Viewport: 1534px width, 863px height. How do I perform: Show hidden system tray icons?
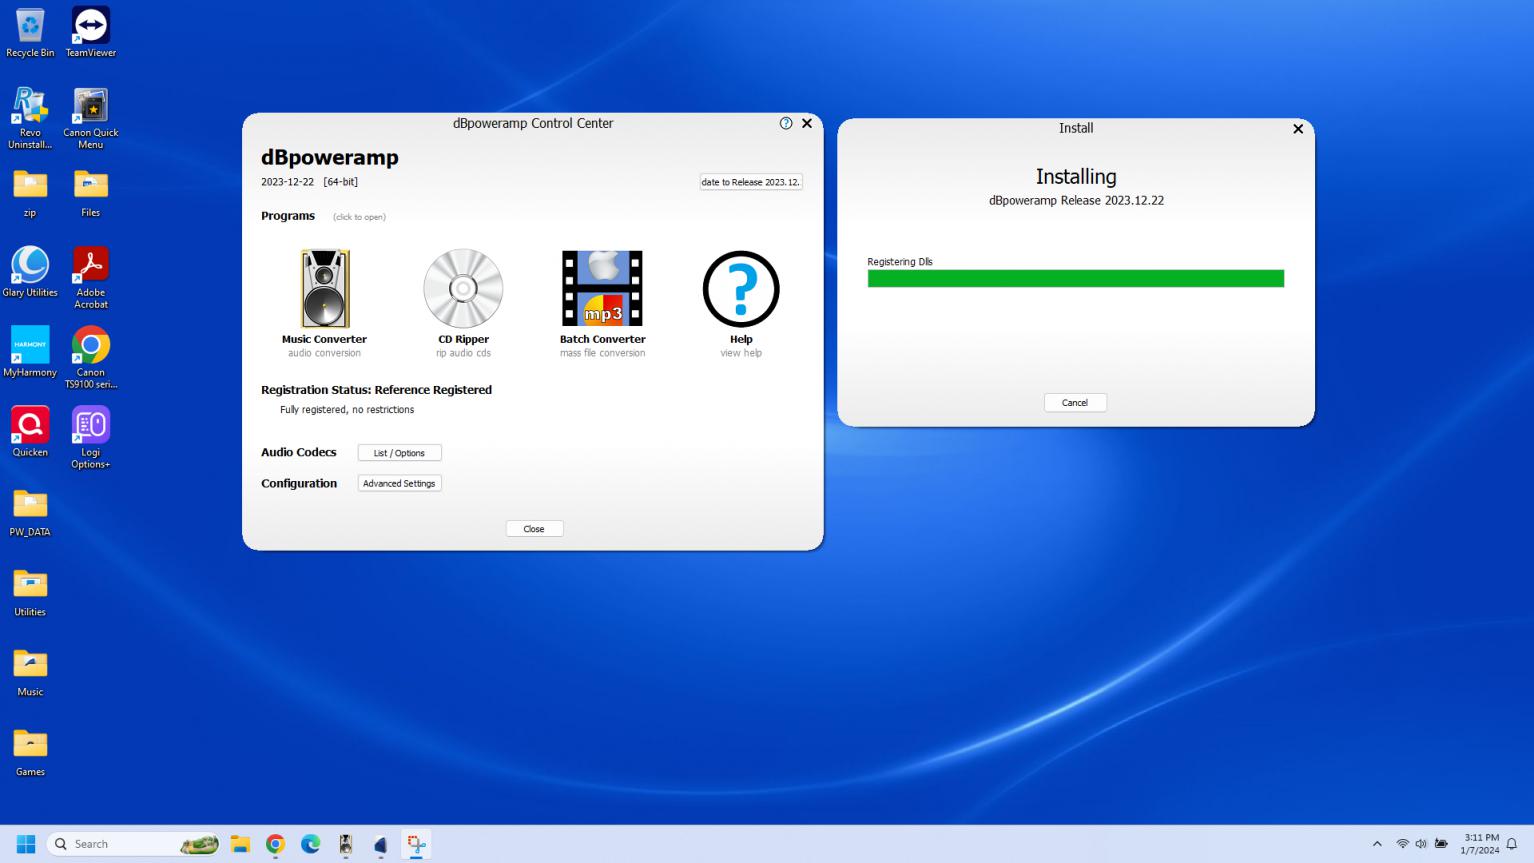click(x=1377, y=844)
